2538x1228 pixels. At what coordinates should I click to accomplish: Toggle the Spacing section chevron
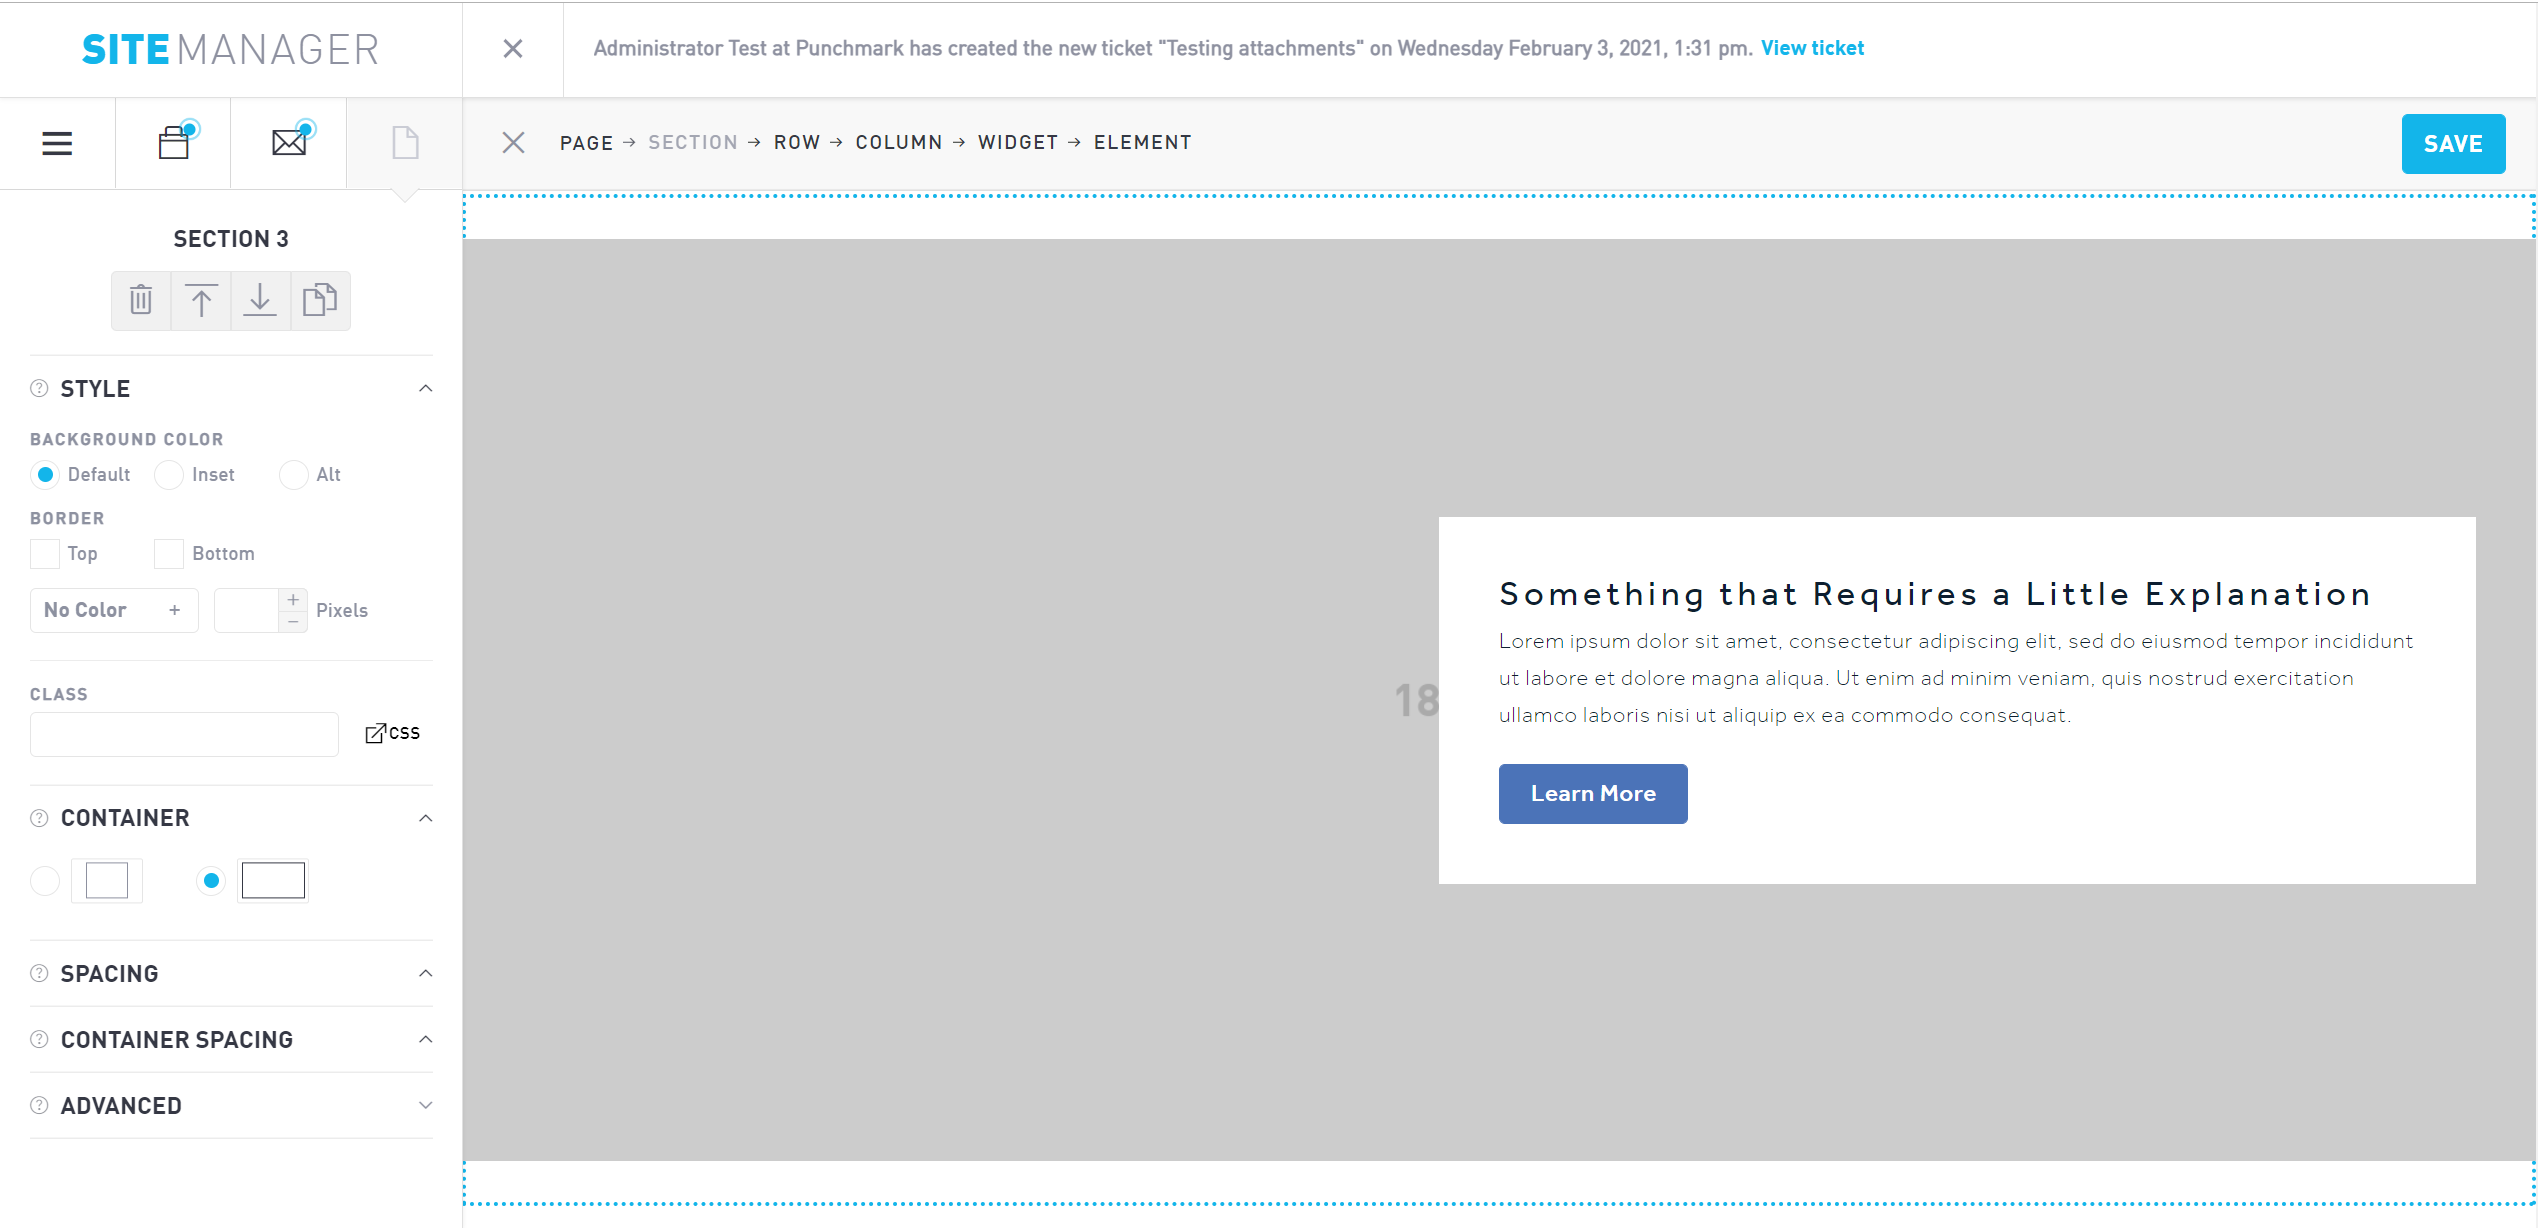pos(425,973)
